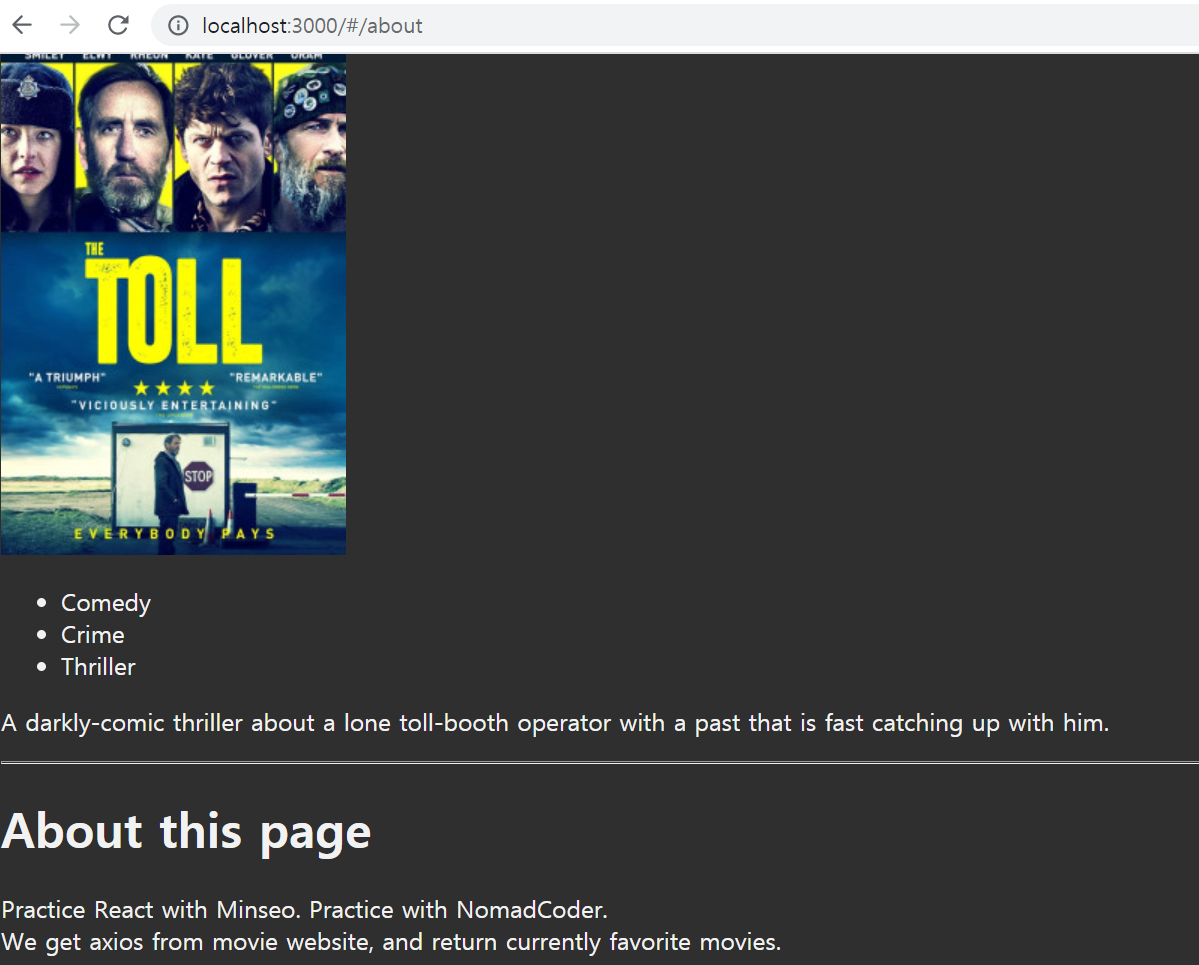The image size is (1199, 965).
Task: Click The Toll movie poster image
Action: [174, 304]
